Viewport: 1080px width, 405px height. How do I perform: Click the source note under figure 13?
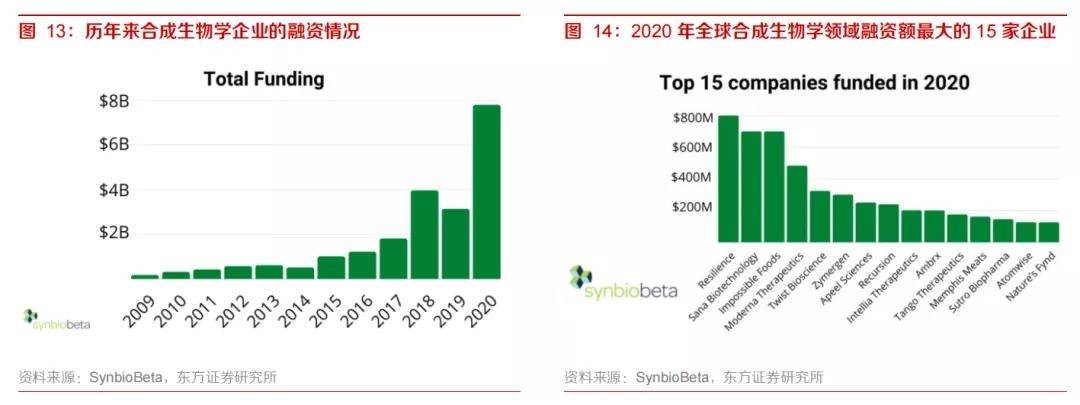point(148,377)
